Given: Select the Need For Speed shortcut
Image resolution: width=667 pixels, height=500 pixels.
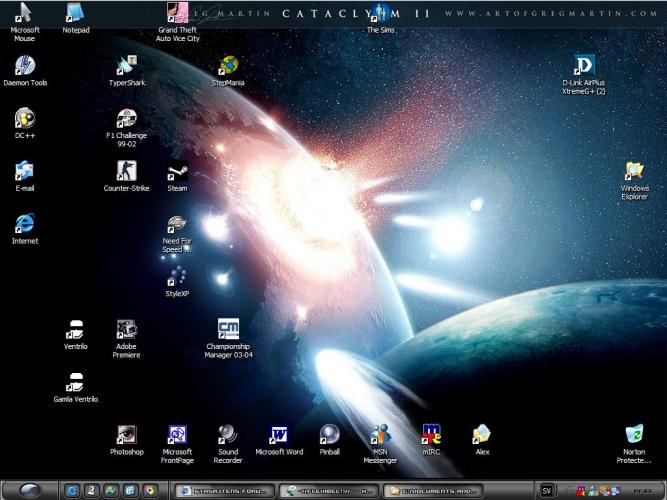Looking at the screenshot, I should pos(177,224).
